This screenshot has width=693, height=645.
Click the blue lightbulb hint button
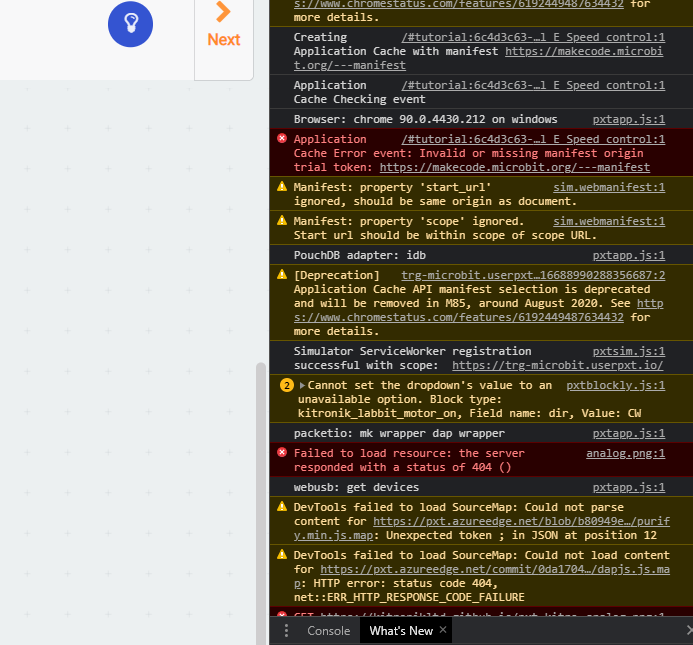130,24
